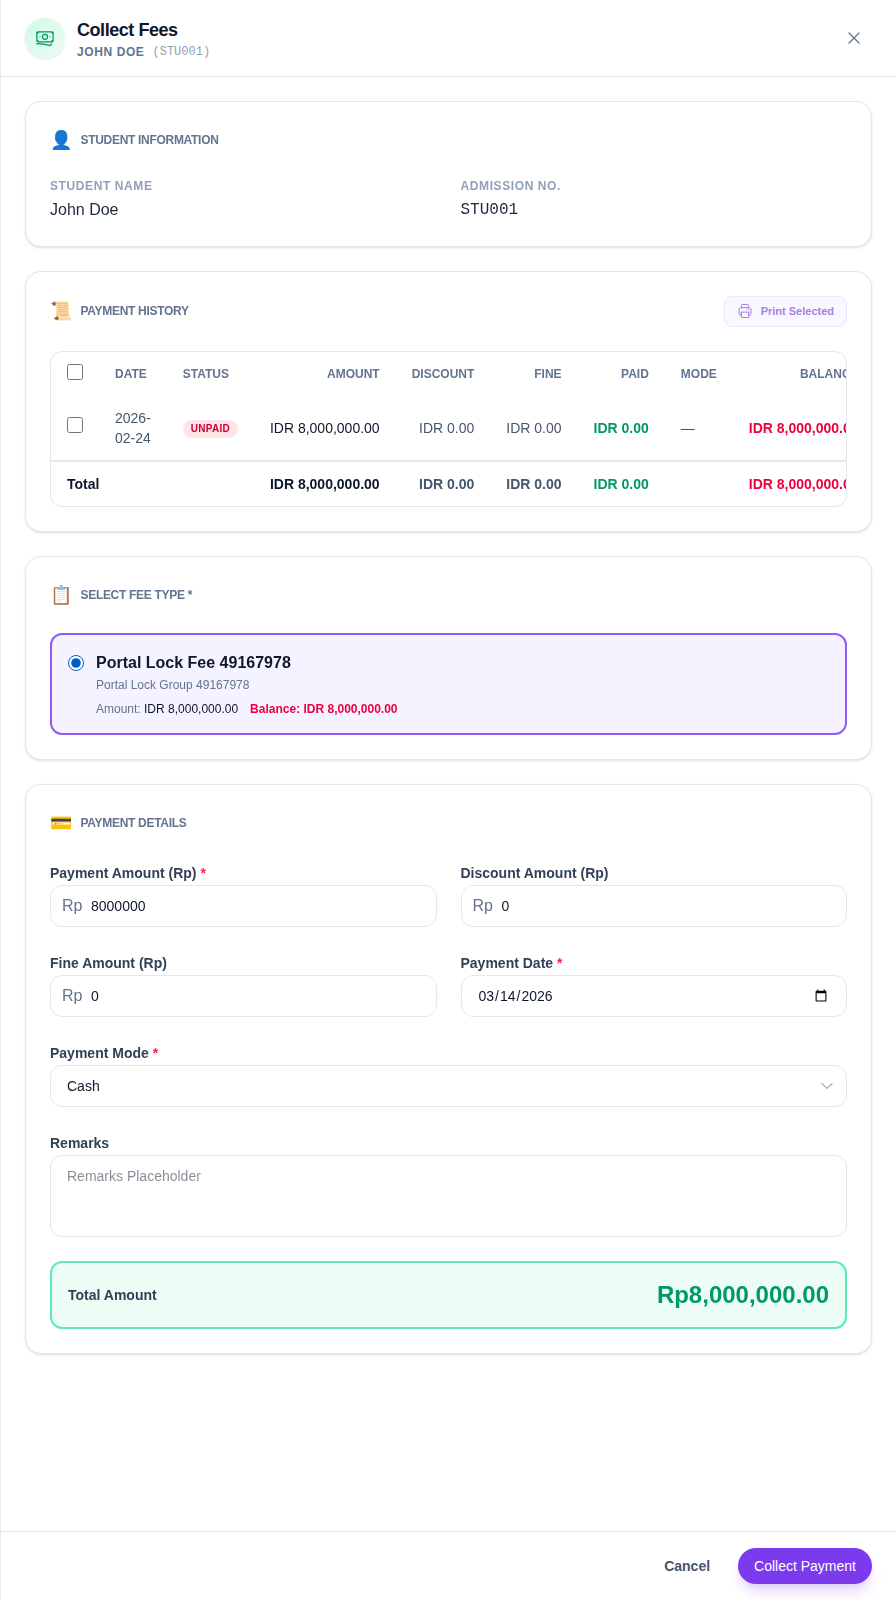Viewport: 896px width, 1600px height.
Task: Close the Collect Fees dialog
Action: 854,38
